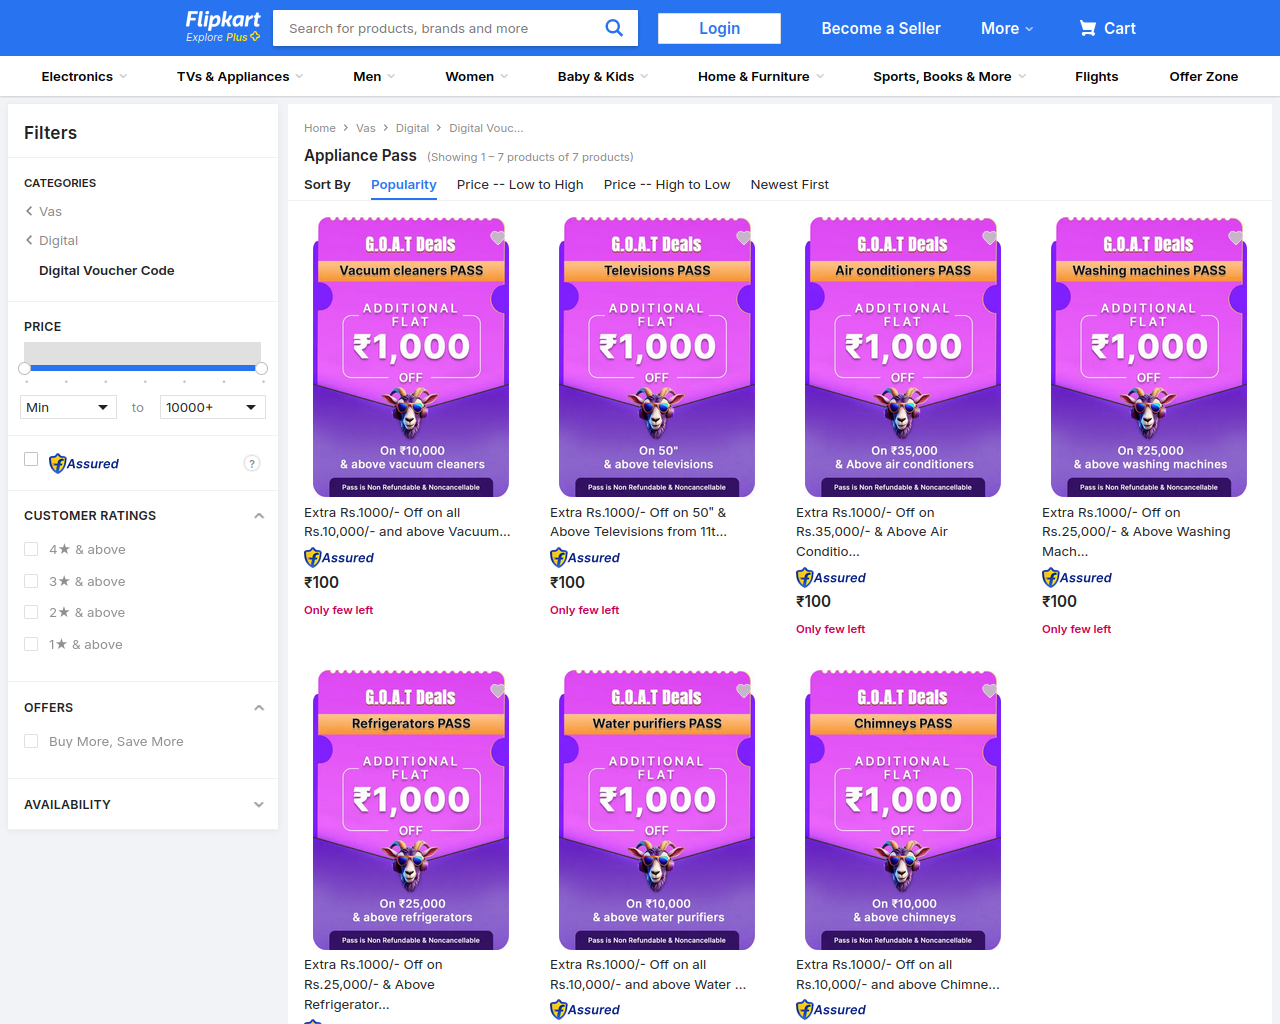
Task: Go to Offer Zone
Action: point(1204,76)
